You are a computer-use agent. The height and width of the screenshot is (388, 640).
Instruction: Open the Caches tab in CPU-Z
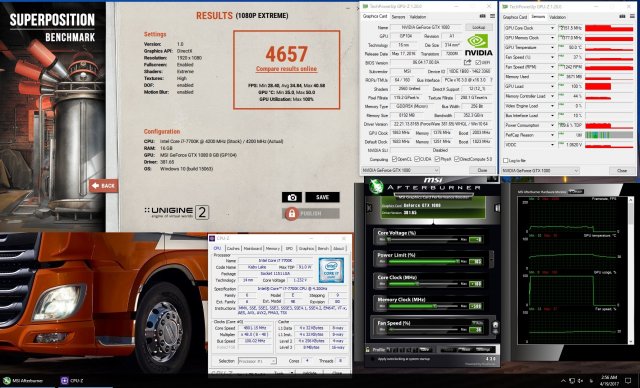click(x=233, y=248)
